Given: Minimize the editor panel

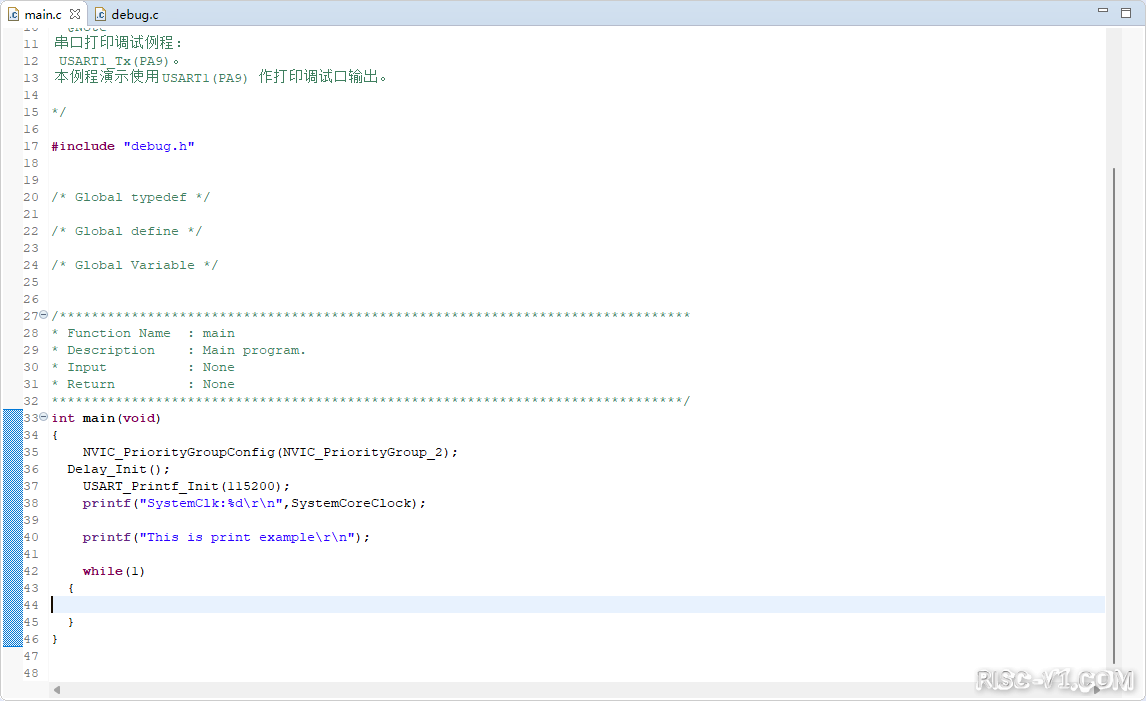Looking at the screenshot, I should tap(1103, 11).
